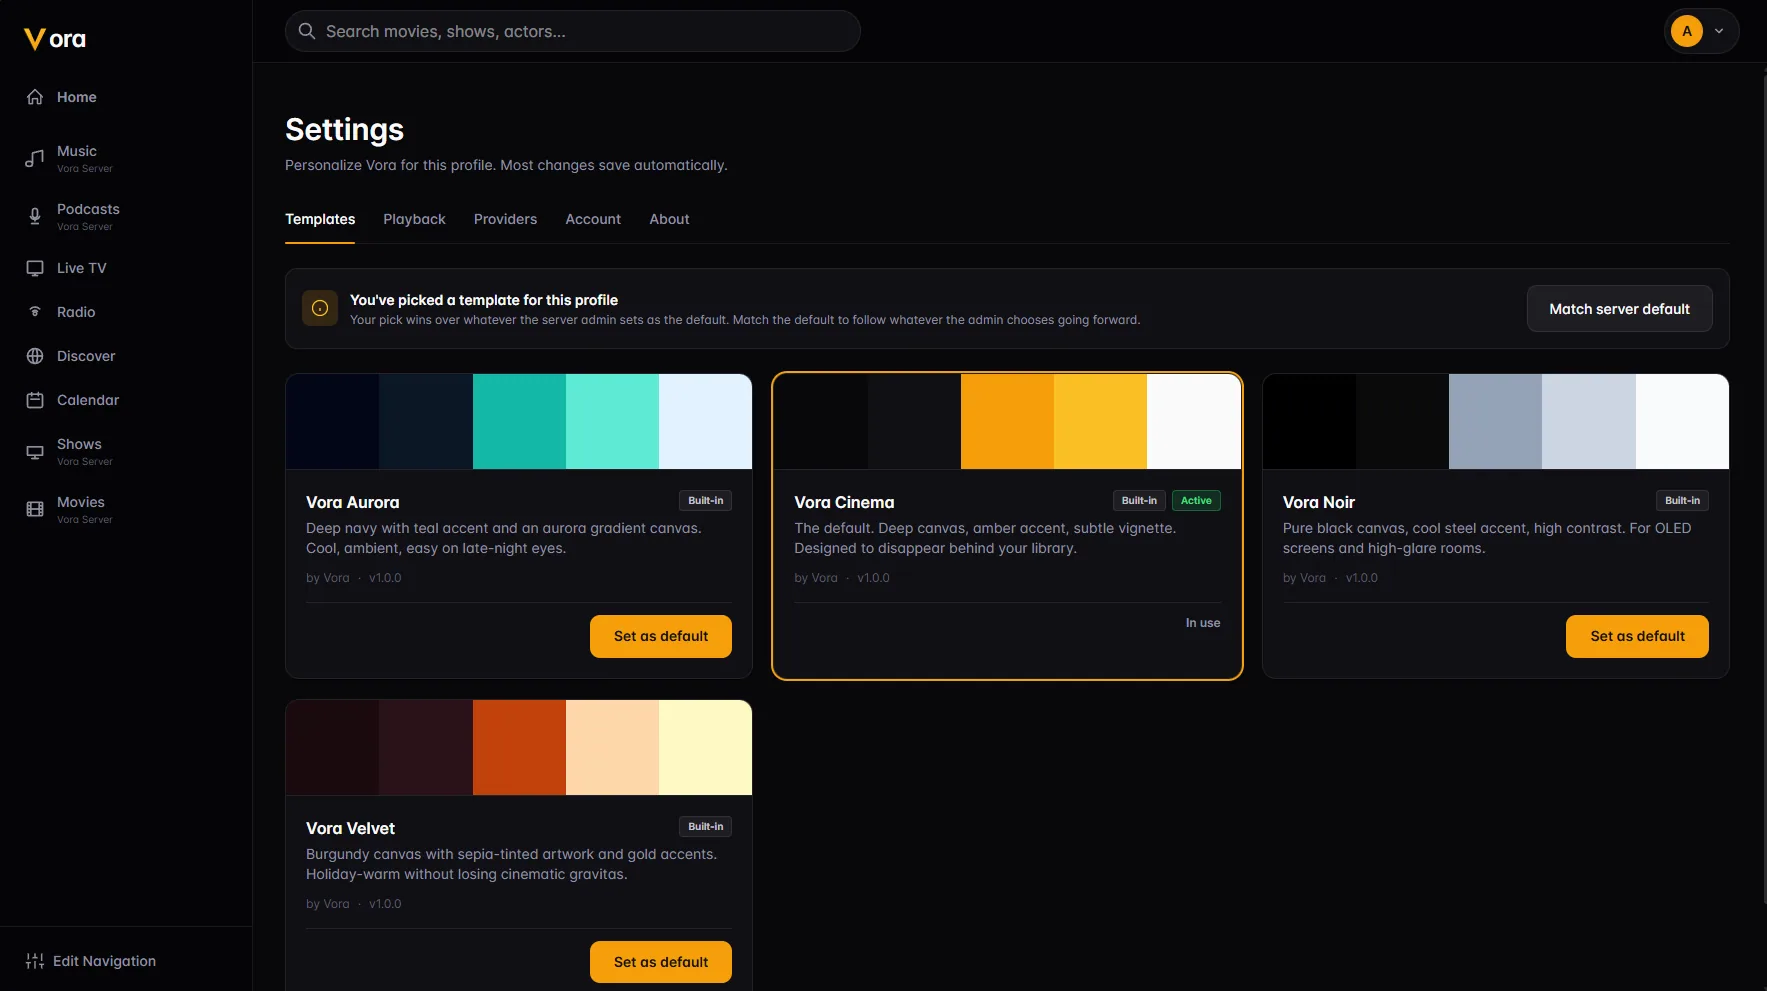Click the page vertical scrollbar

[1763, 490]
